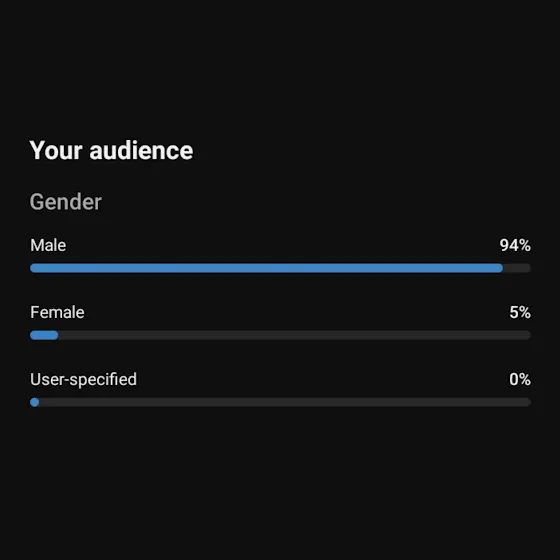Tap the word audience in the heading
Image resolution: width=560 pixels, height=560 pixels.
141,150
